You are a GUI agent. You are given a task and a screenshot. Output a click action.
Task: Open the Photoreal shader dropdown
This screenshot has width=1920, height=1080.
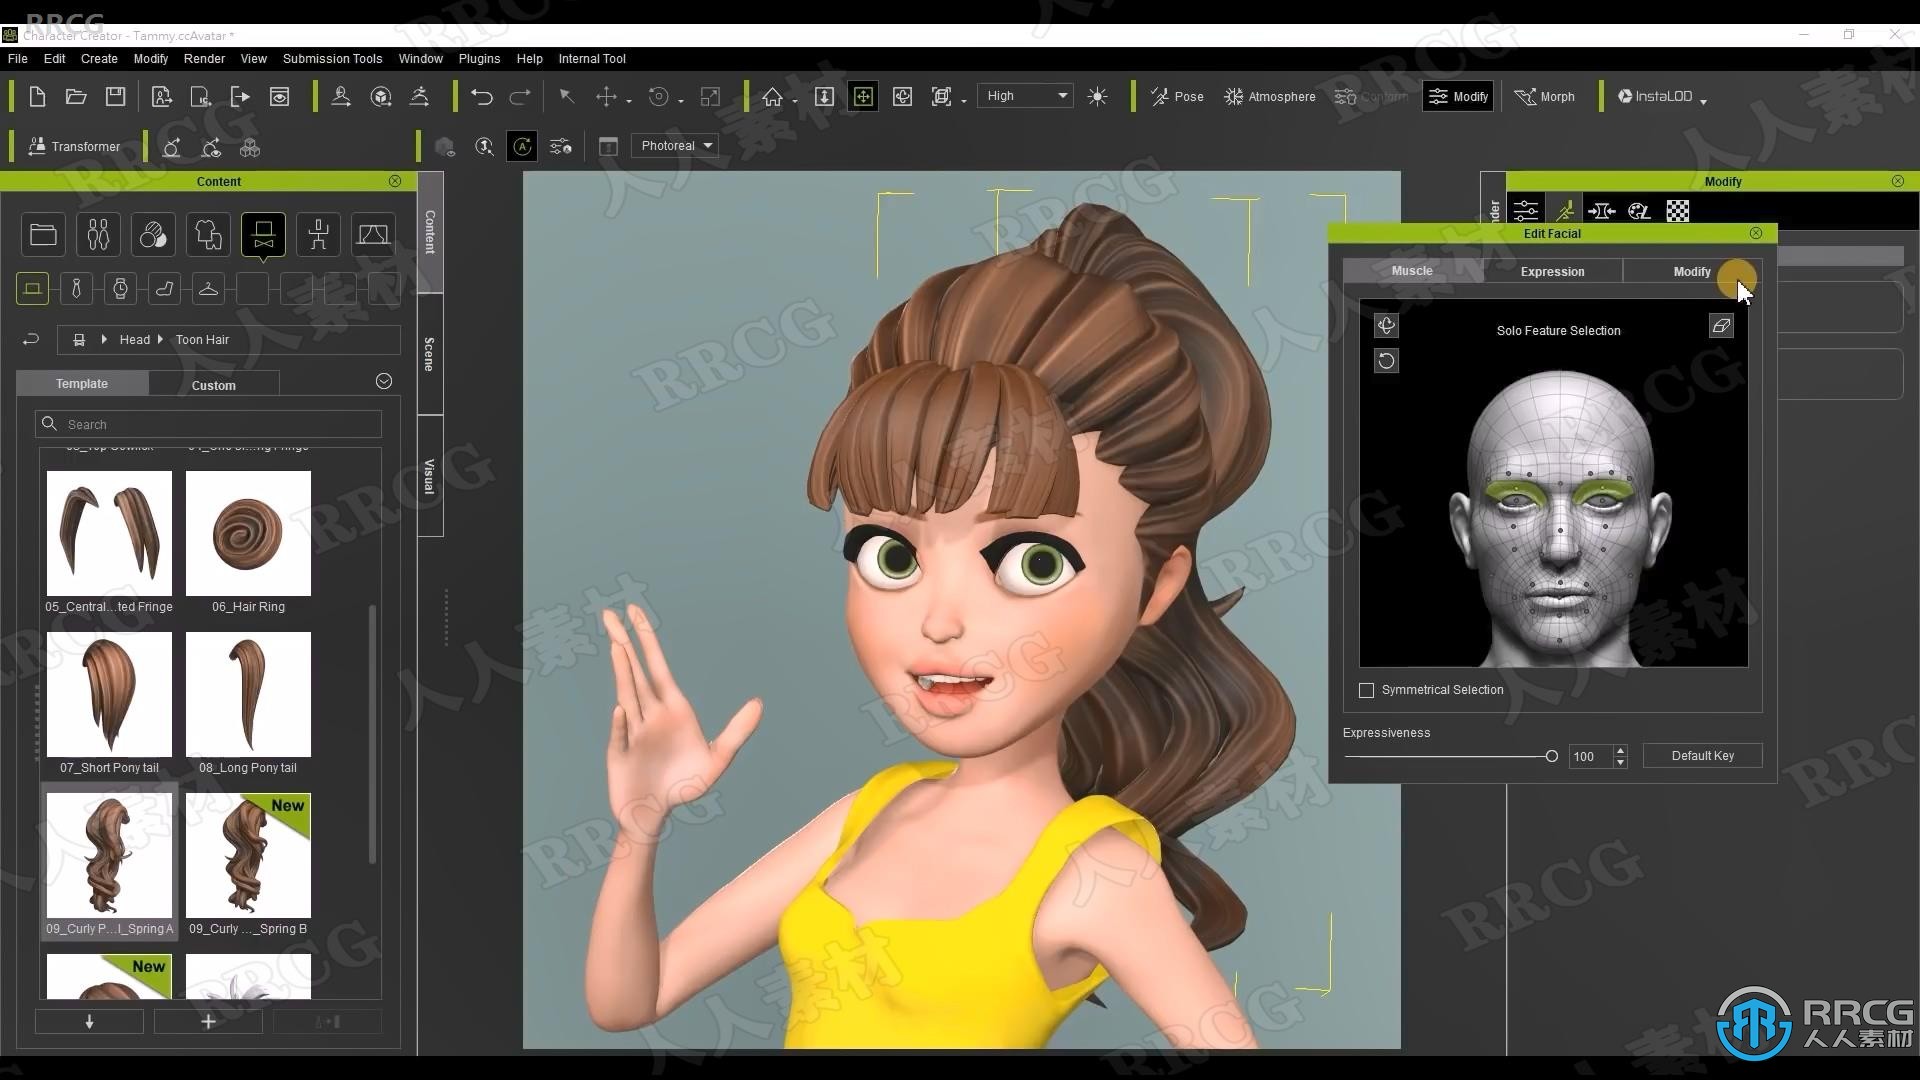674,146
